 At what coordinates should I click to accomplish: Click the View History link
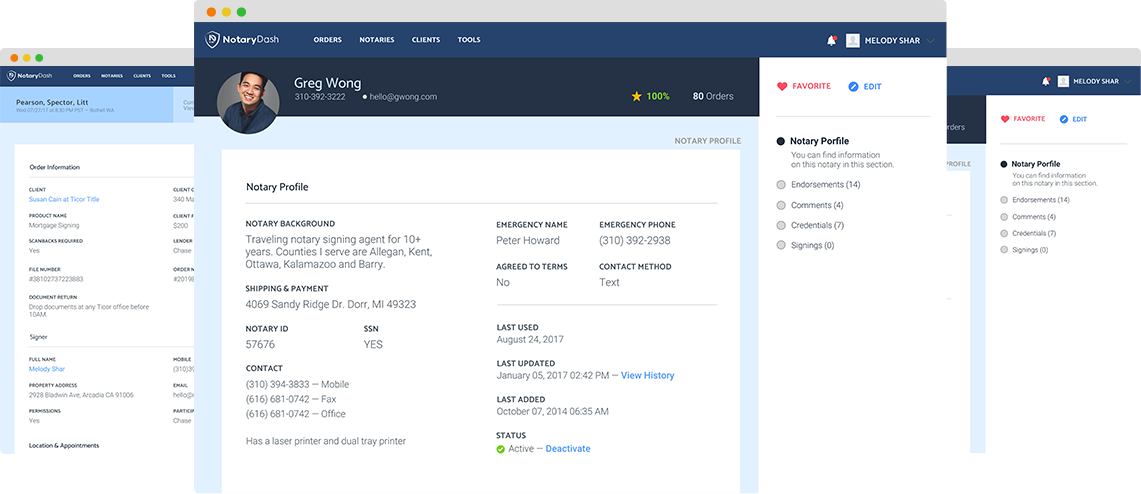click(x=647, y=376)
